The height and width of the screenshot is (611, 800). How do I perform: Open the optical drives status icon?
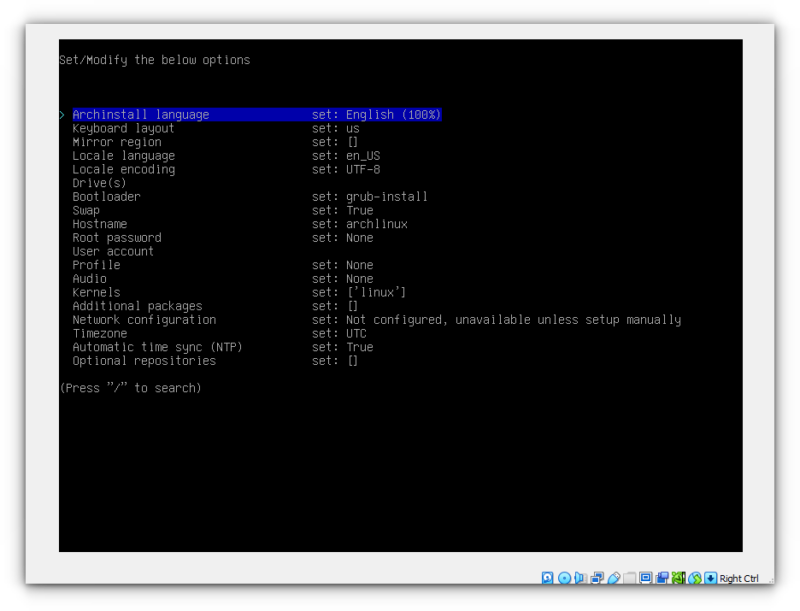(566, 578)
